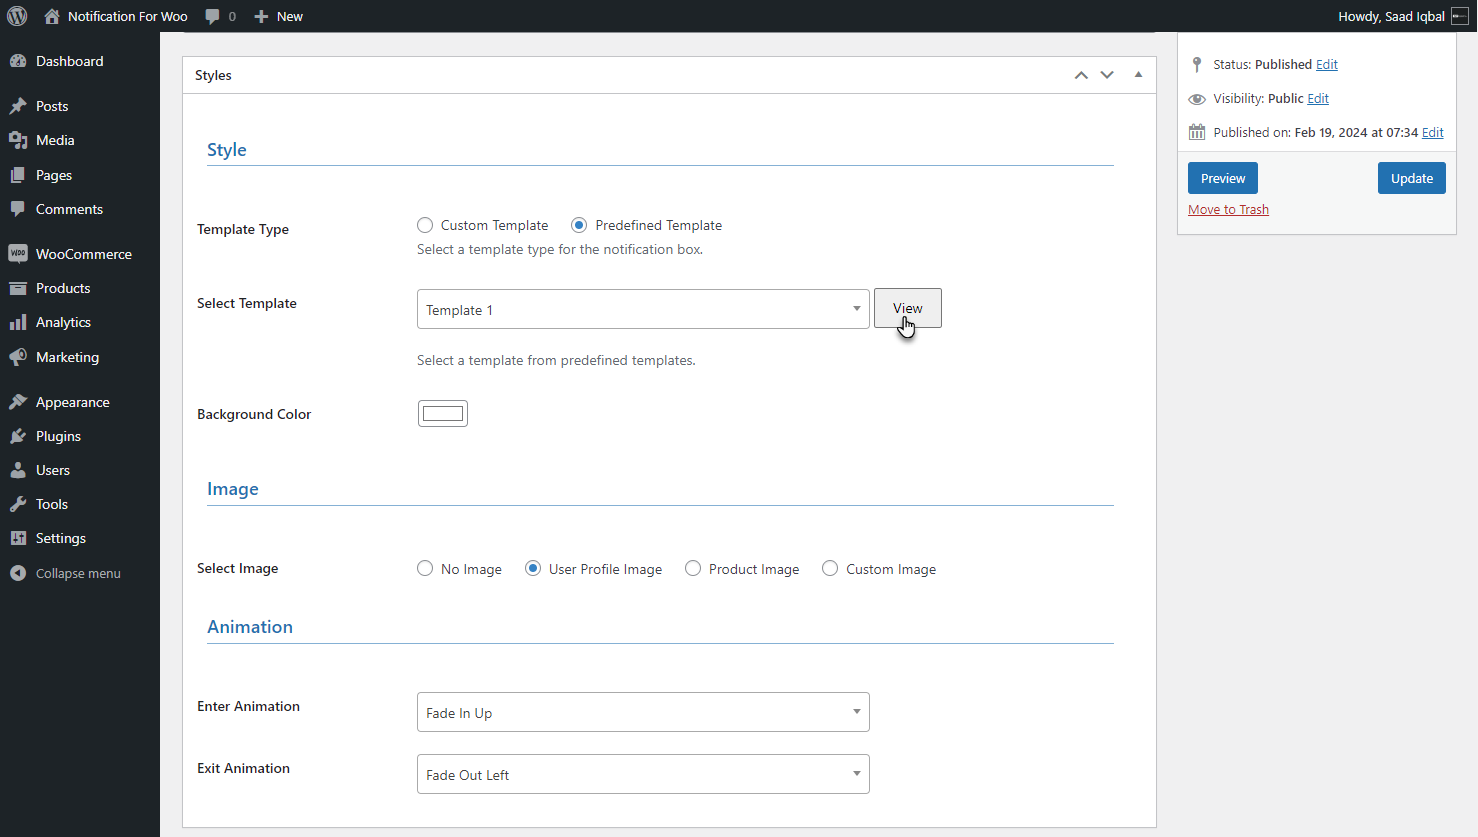Image resolution: width=1478 pixels, height=837 pixels.
Task: Click the Exit Animation label
Action: point(244,768)
